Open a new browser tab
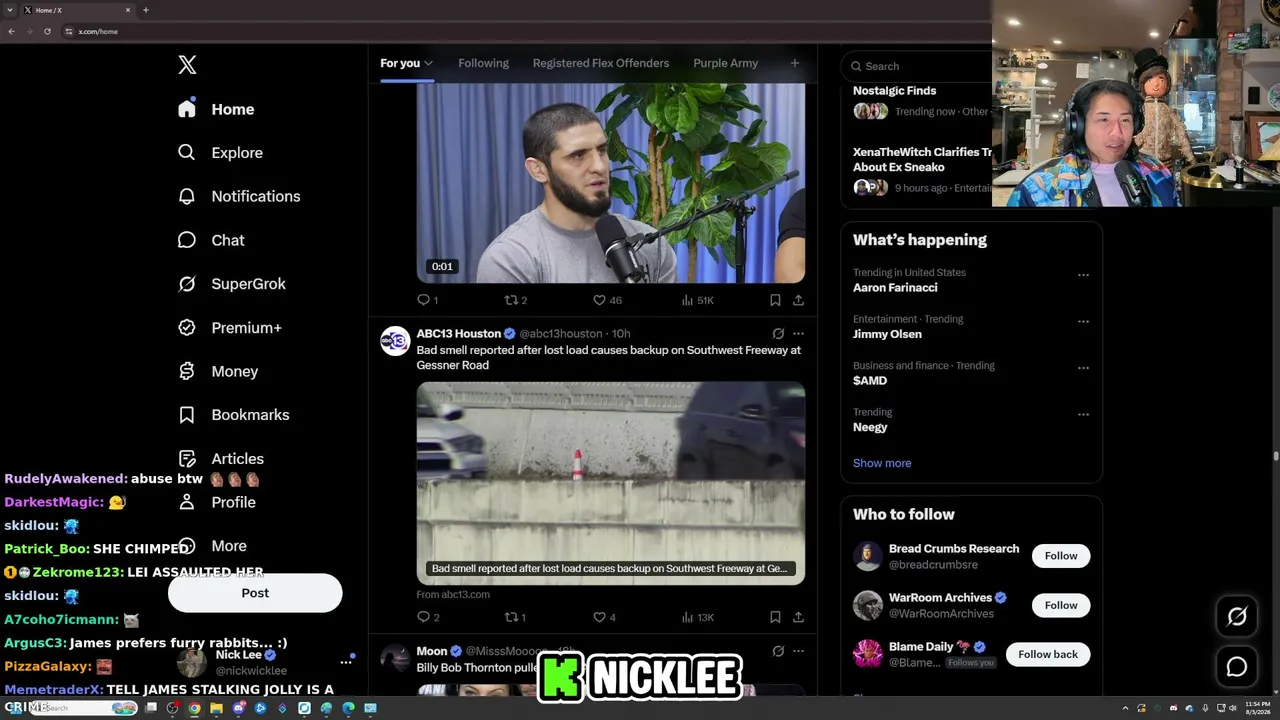This screenshot has height=720, width=1280. (146, 10)
